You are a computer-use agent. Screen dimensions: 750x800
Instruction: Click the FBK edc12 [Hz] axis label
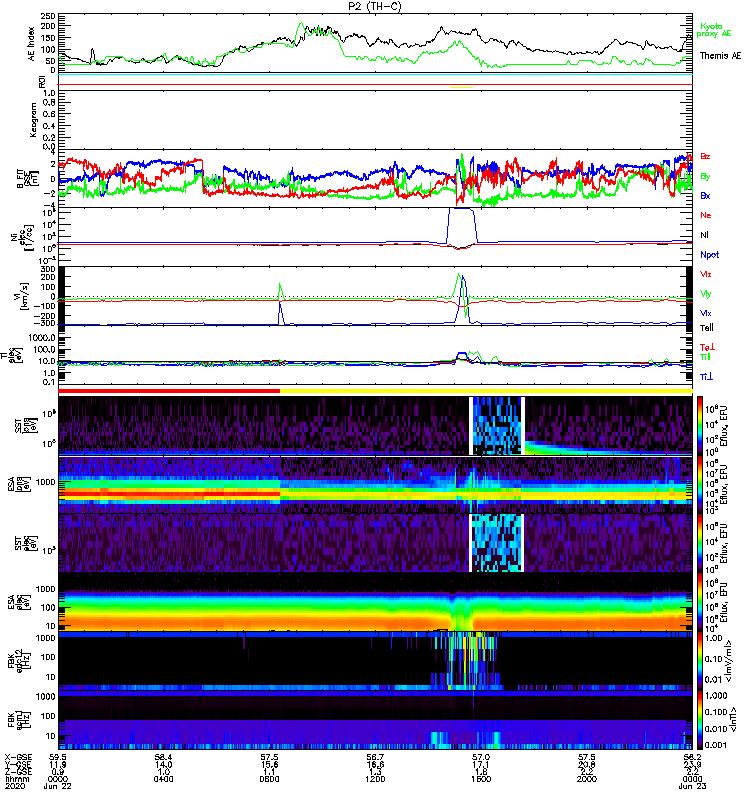[x=18, y=660]
